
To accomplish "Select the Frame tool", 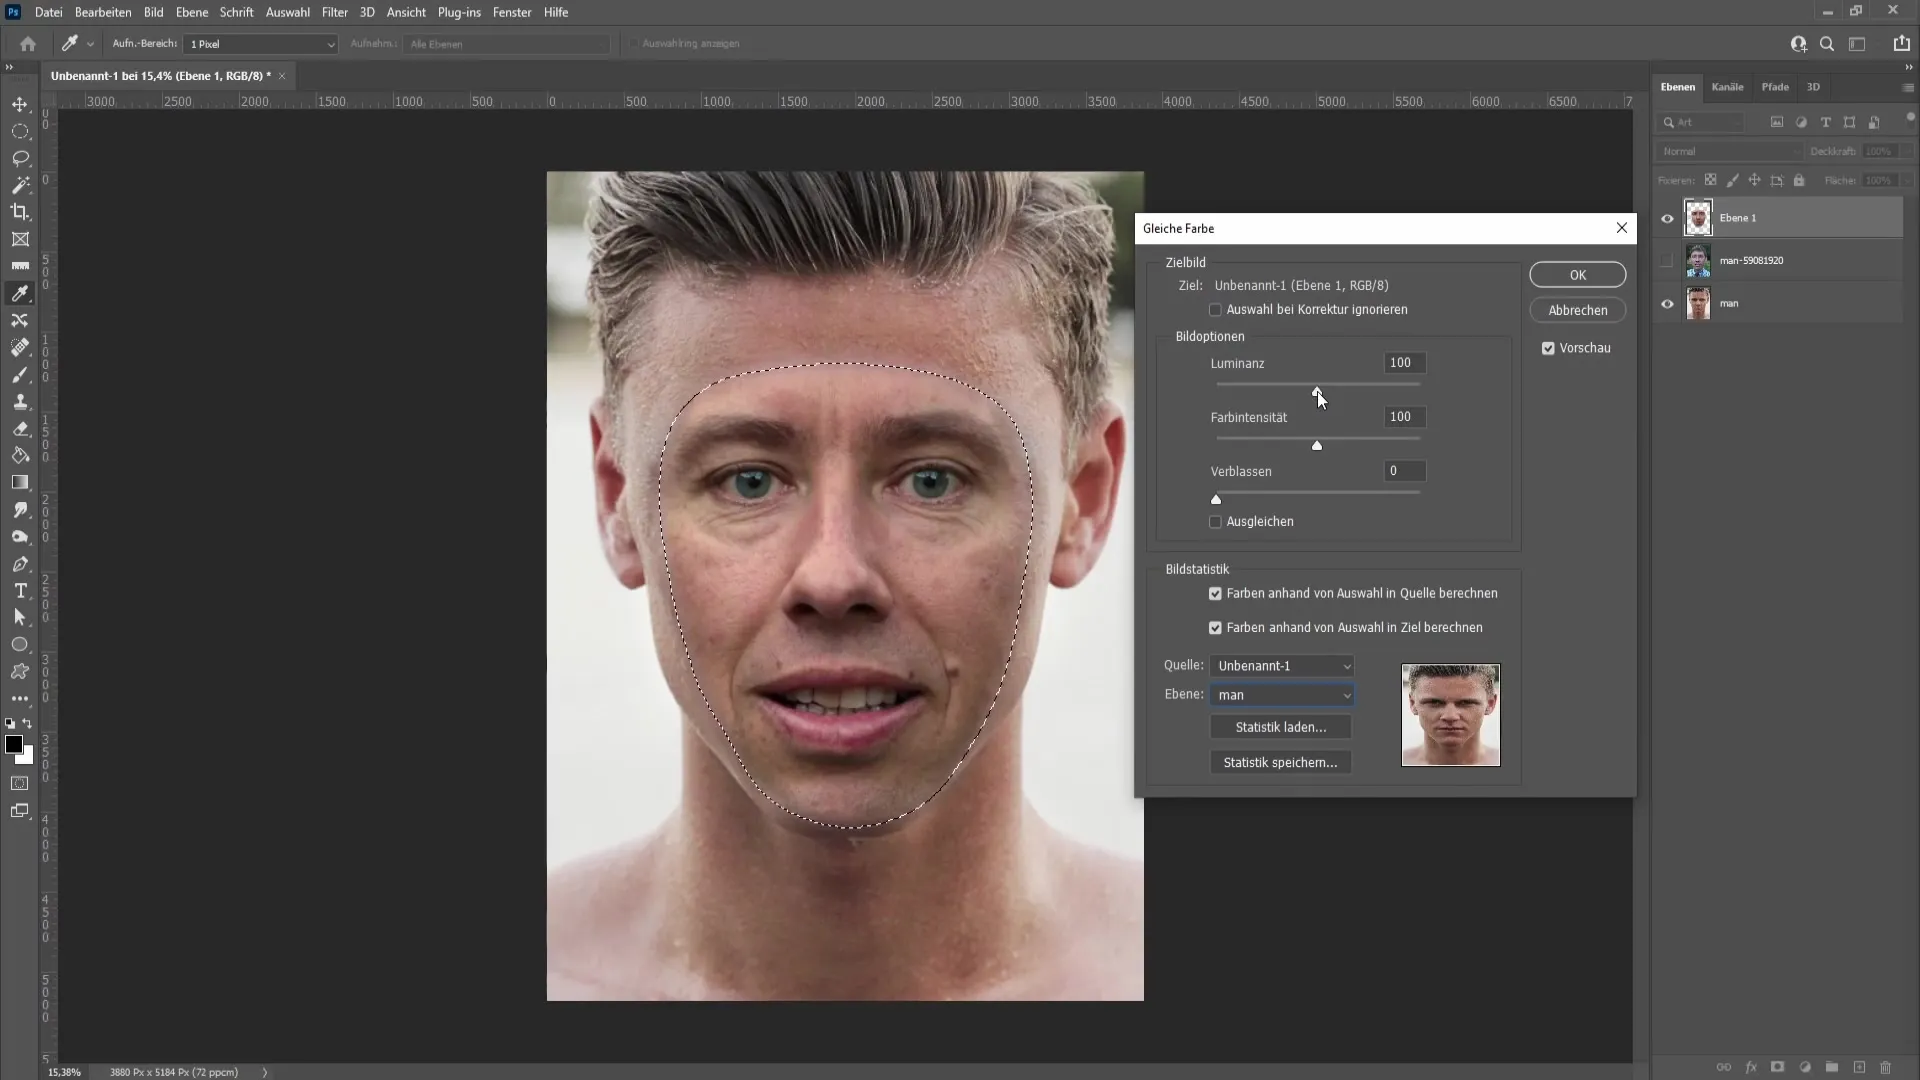I will click(20, 239).
